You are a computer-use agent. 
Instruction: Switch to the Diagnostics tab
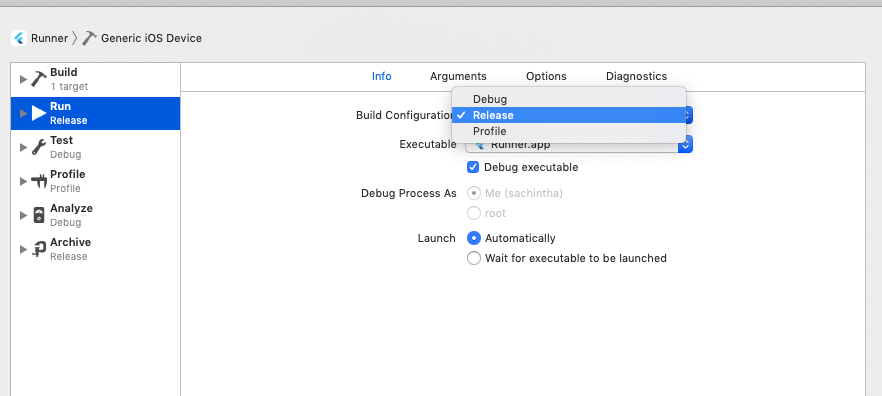point(636,76)
